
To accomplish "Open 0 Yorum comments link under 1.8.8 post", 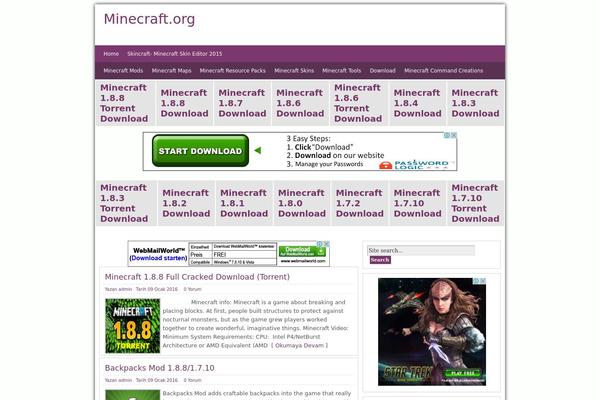I will [192, 289].
